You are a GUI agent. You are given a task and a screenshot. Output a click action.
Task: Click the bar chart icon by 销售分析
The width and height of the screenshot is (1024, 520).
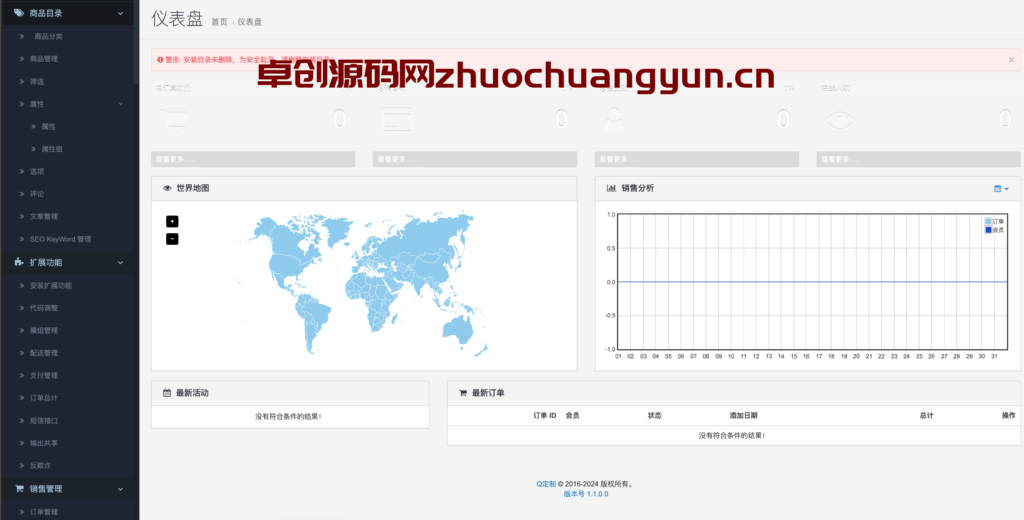tap(611, 188)
